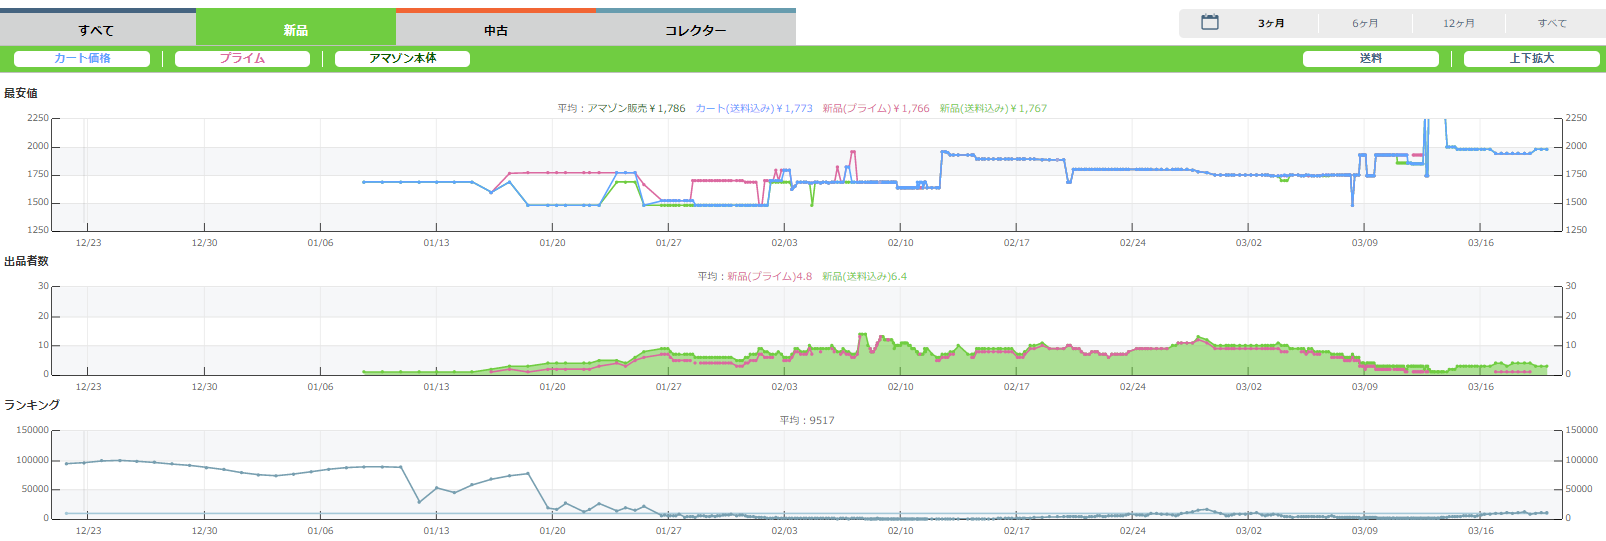
Task: Open the calendar date picker icon
Action: pyautogui.click(x=1209, y=22)
